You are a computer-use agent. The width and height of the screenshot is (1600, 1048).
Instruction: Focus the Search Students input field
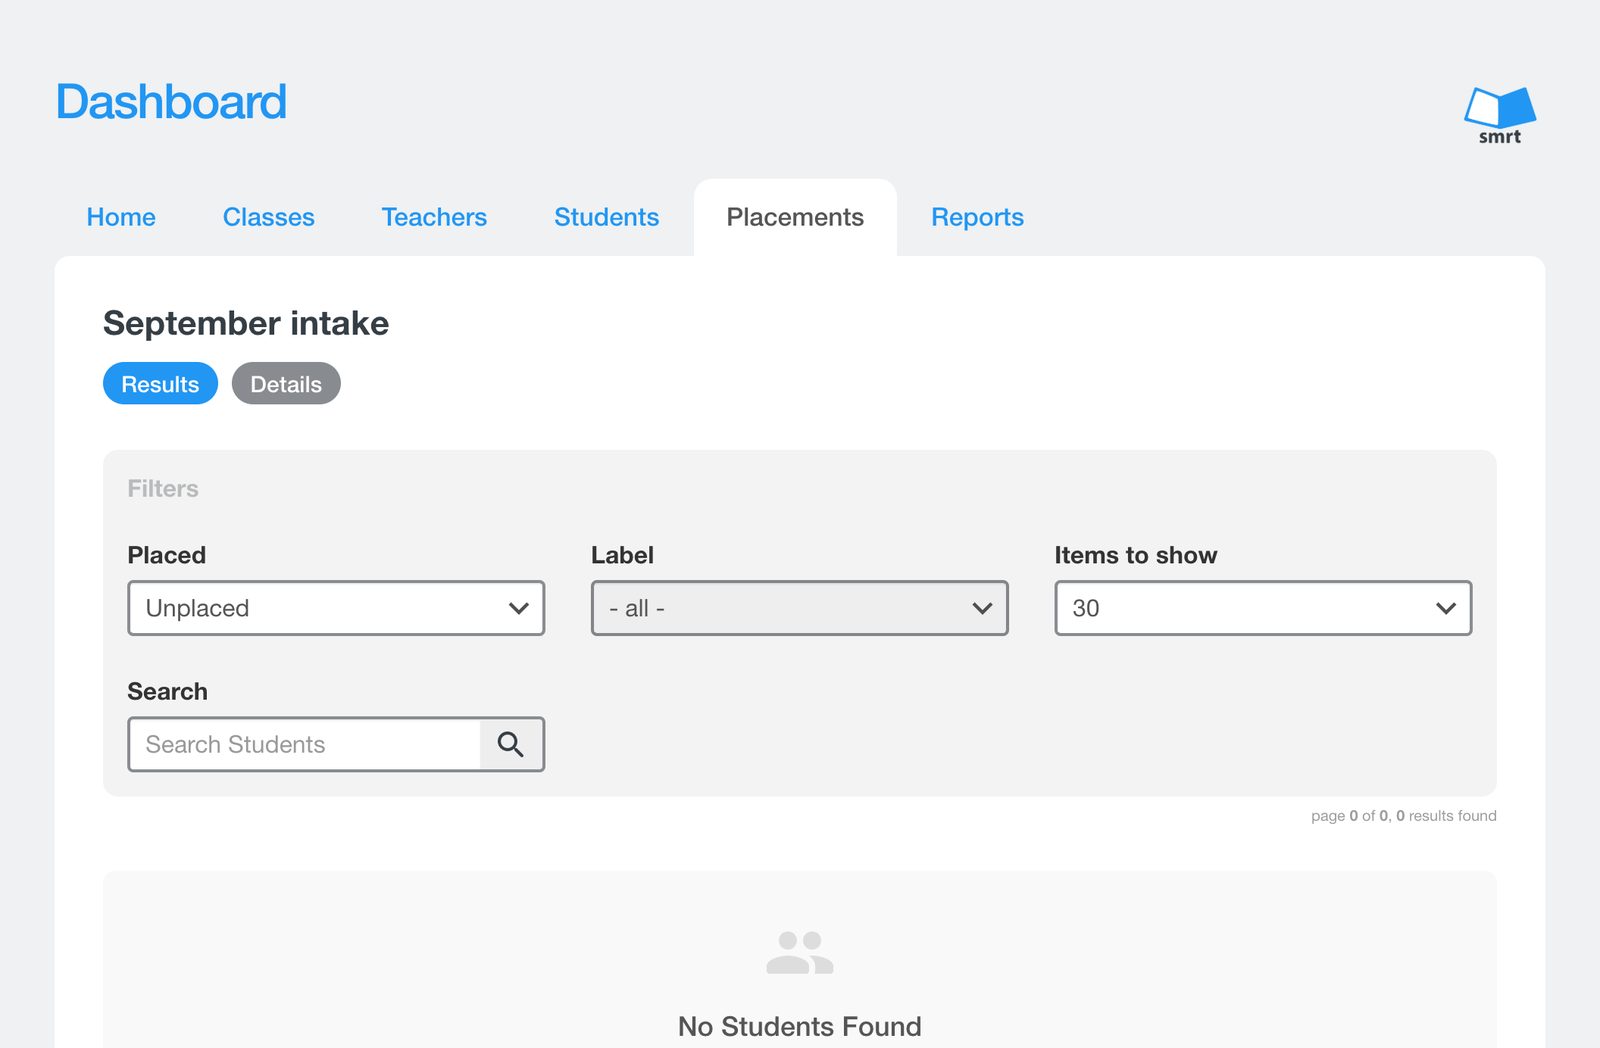[x=304, y=744]
